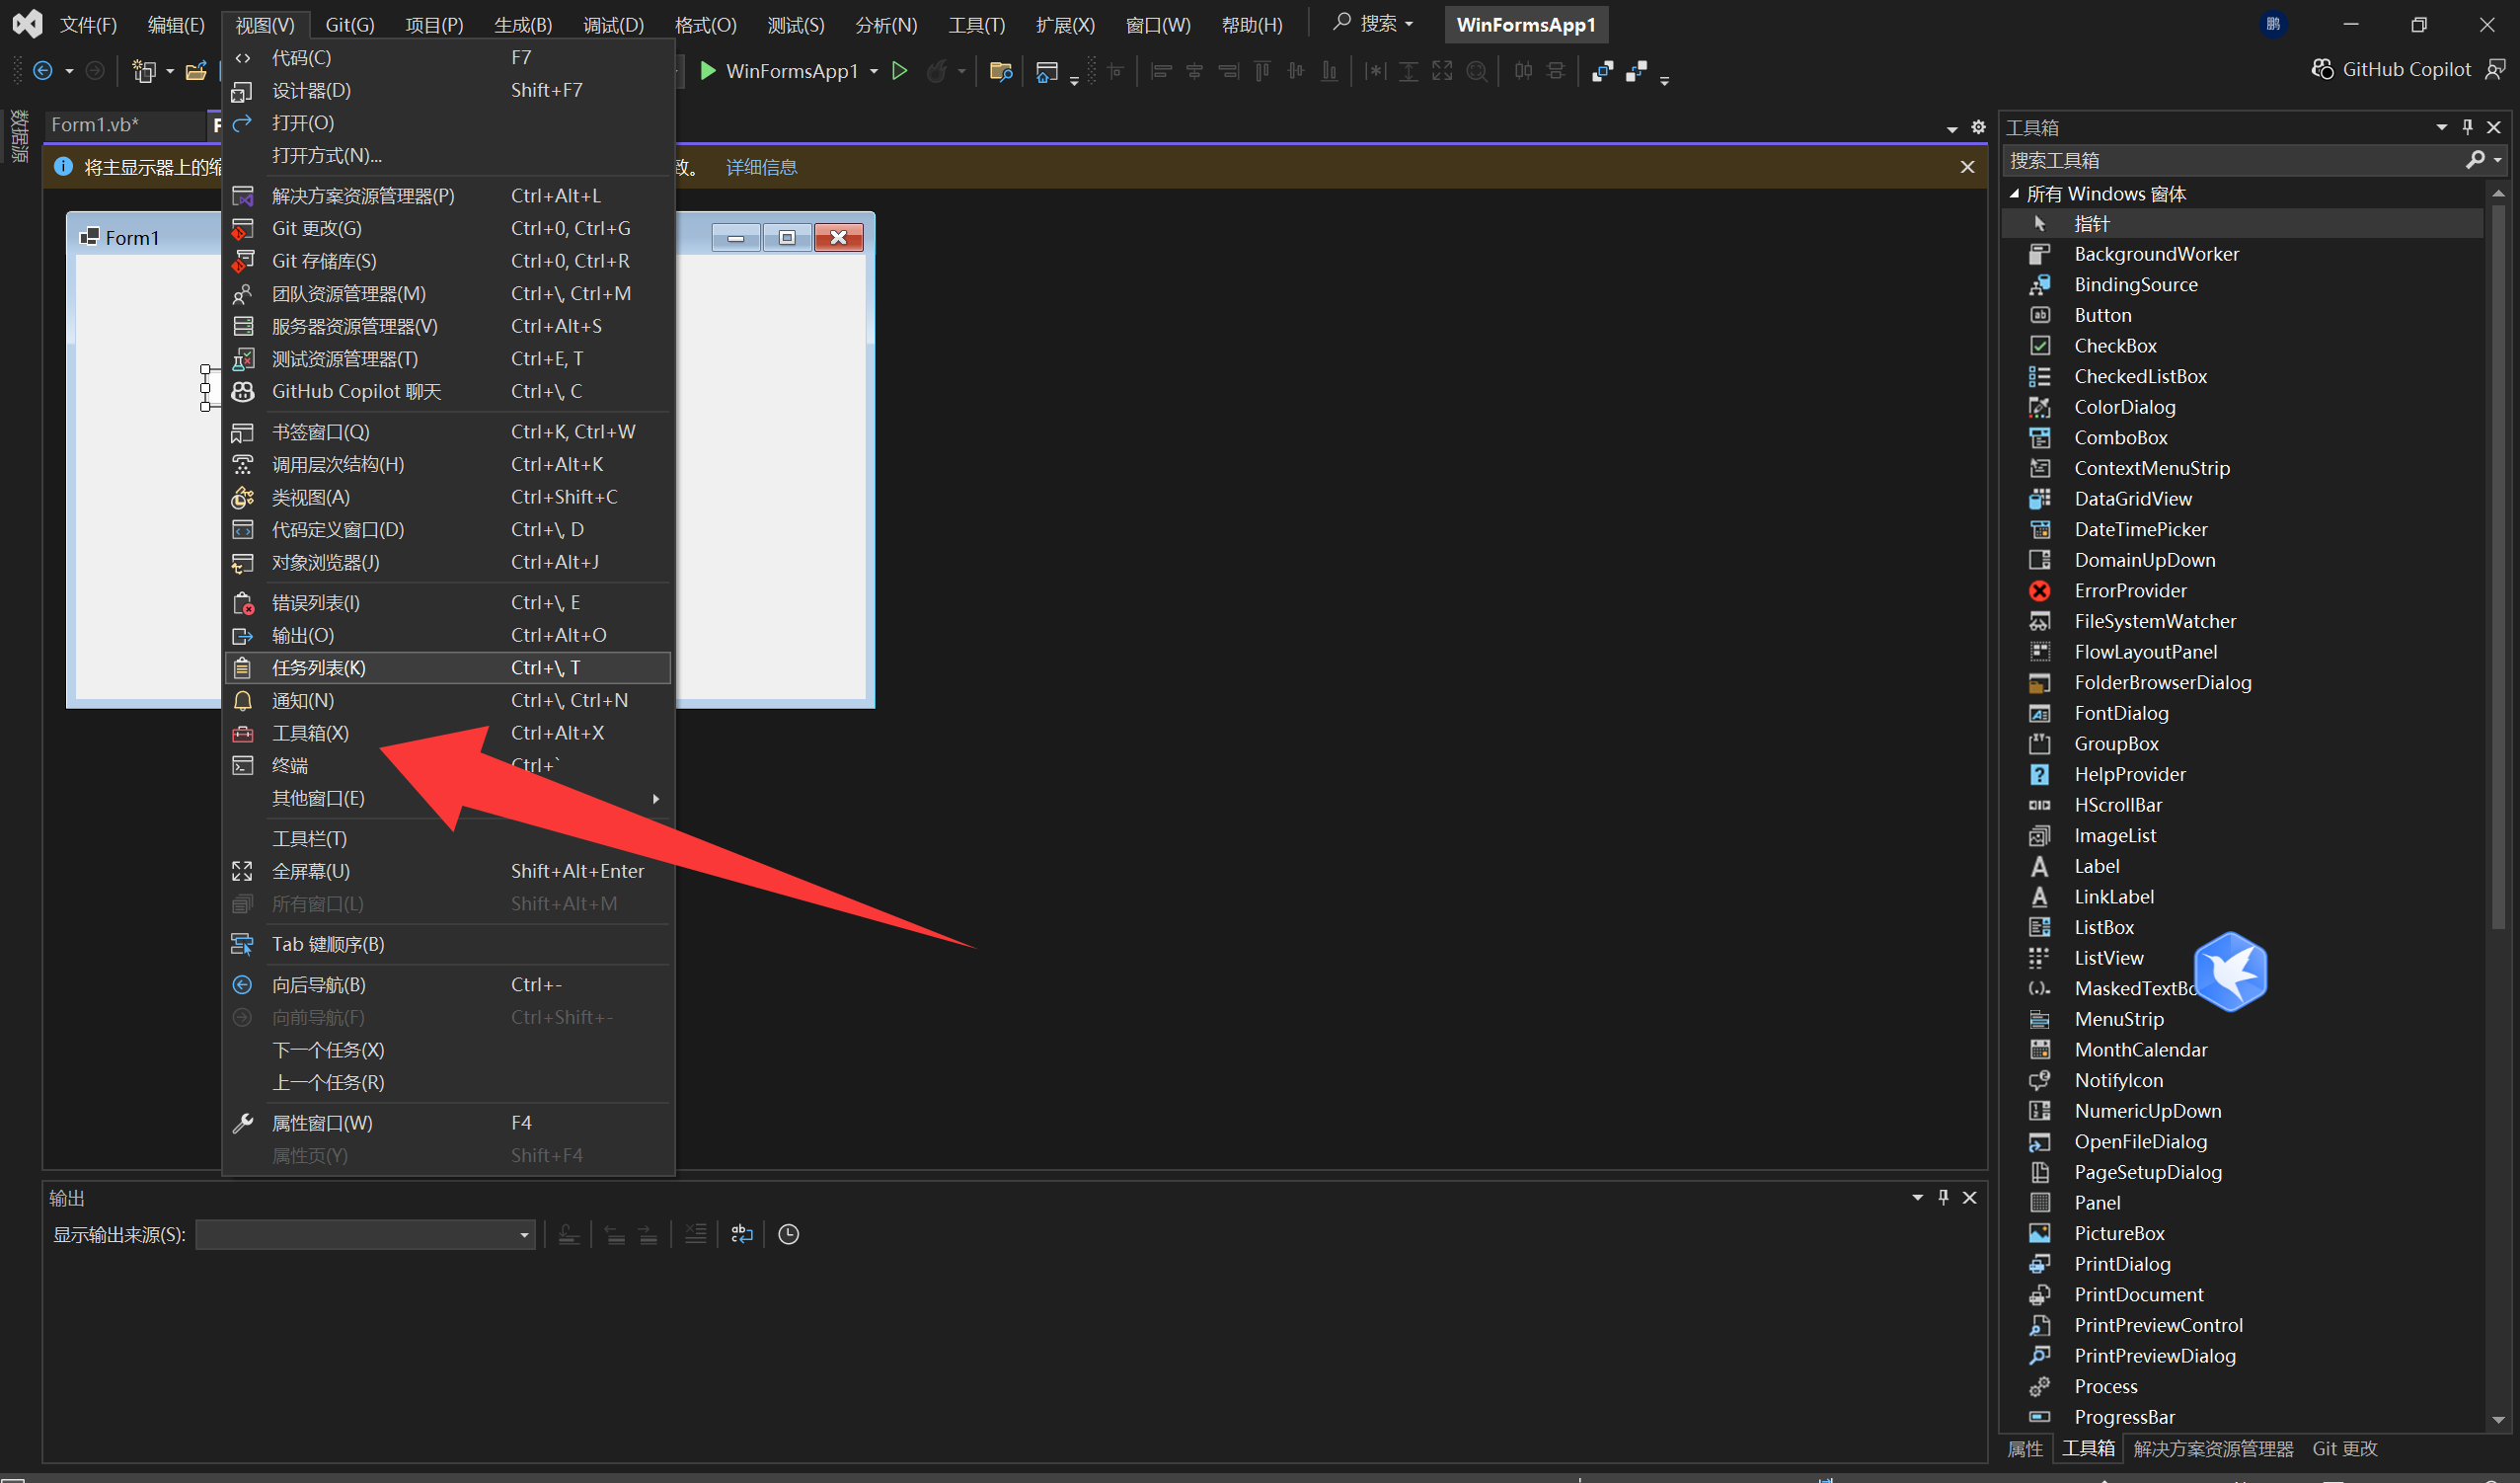Screen dimensions: 2520x1483
Task: Switch to the 解决方案资源管理器 bottom tab
Action: pyautogui.click(x=2212, y=1448)
